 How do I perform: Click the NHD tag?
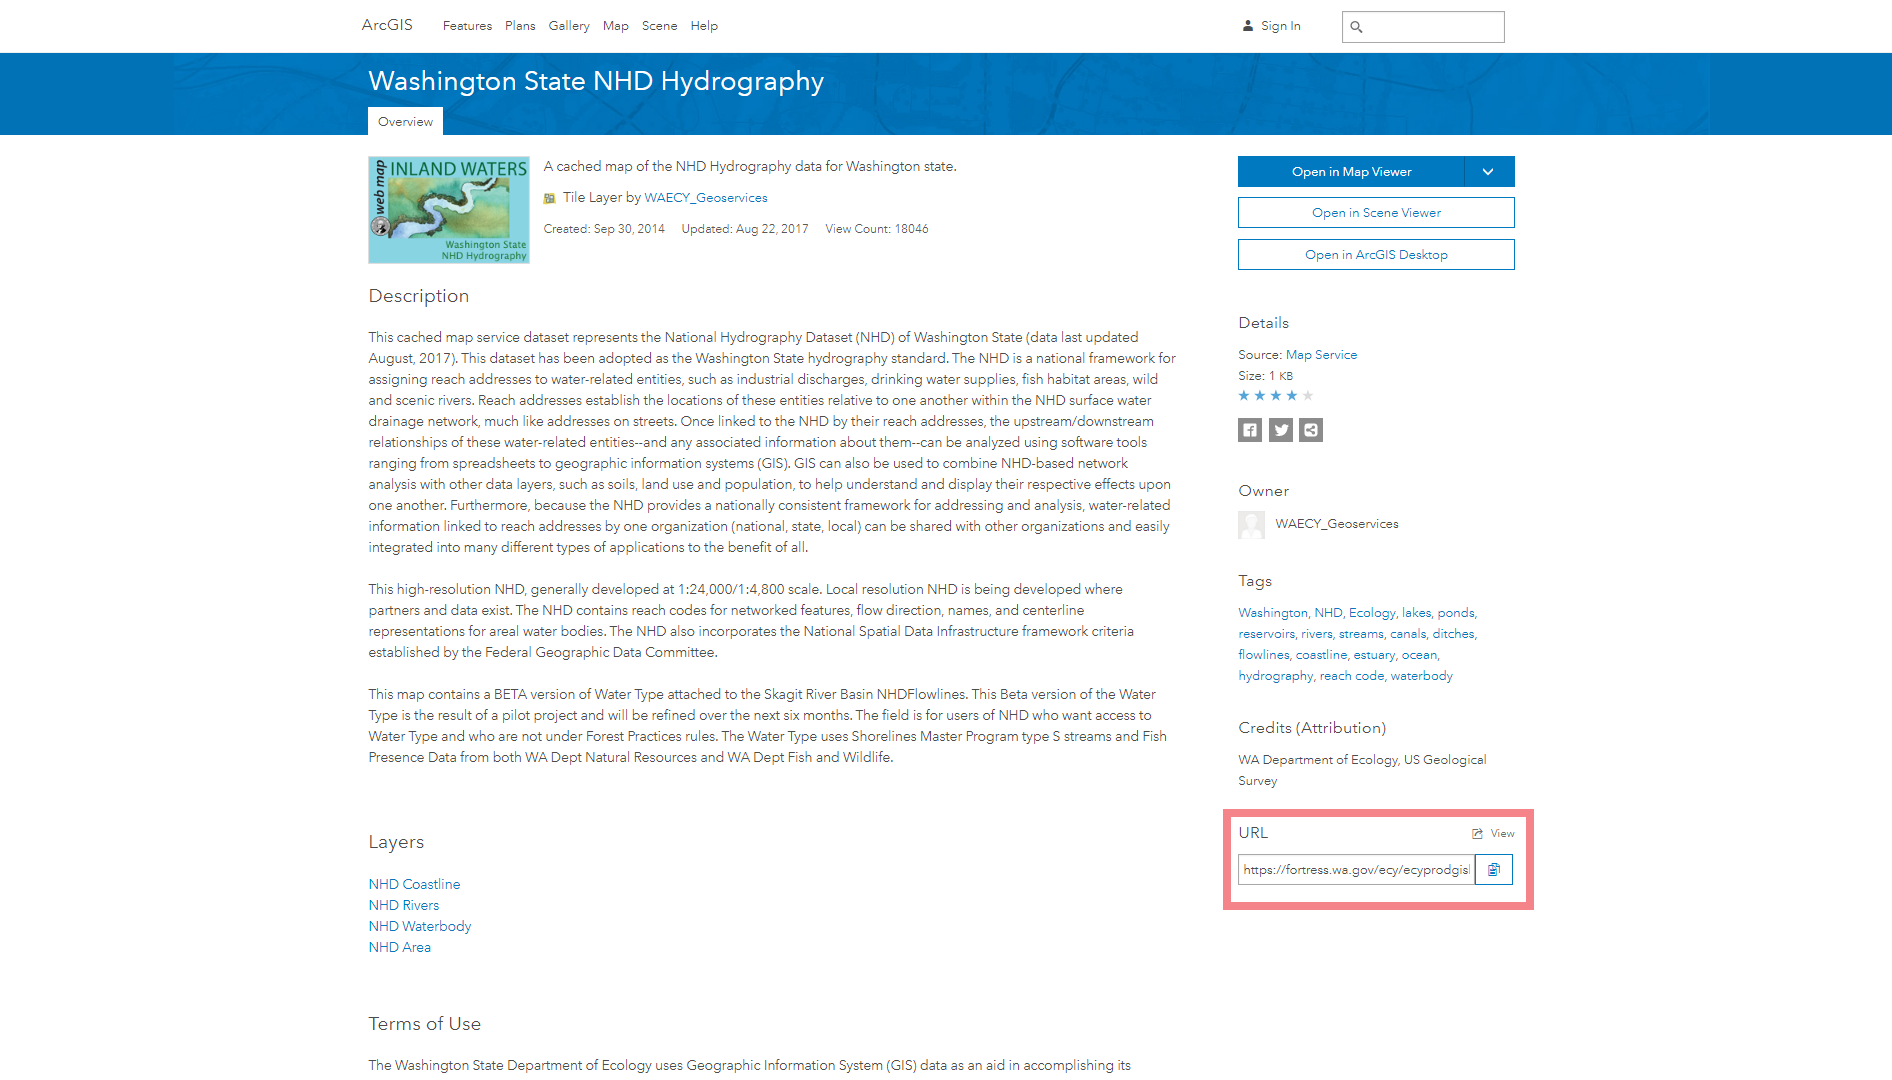tap(1328, 613)
